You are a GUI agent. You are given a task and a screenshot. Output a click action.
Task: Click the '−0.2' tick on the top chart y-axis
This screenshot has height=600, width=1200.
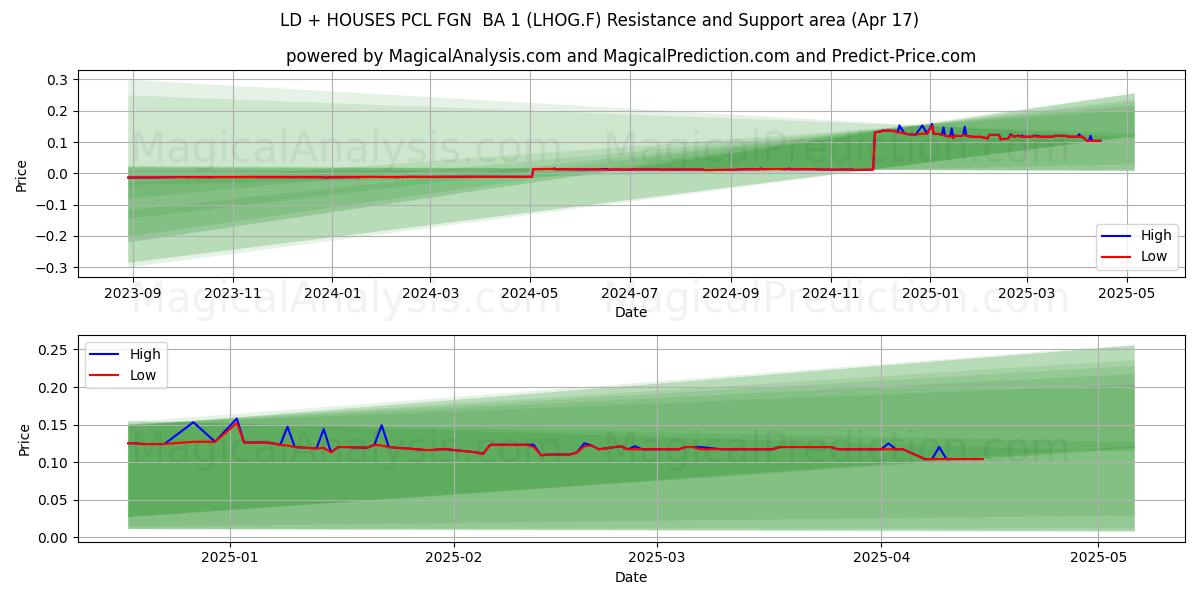point(54,237)
